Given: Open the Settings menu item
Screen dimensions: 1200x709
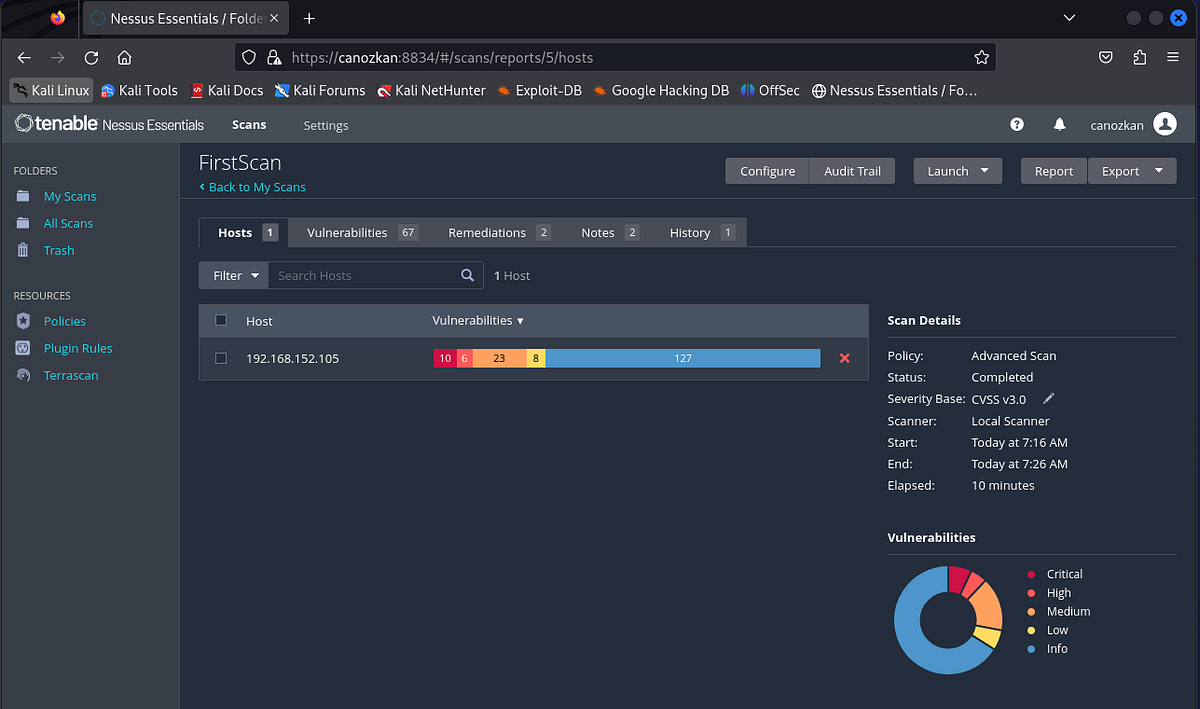Looking at the screenshot, I should tap(325, 125).
